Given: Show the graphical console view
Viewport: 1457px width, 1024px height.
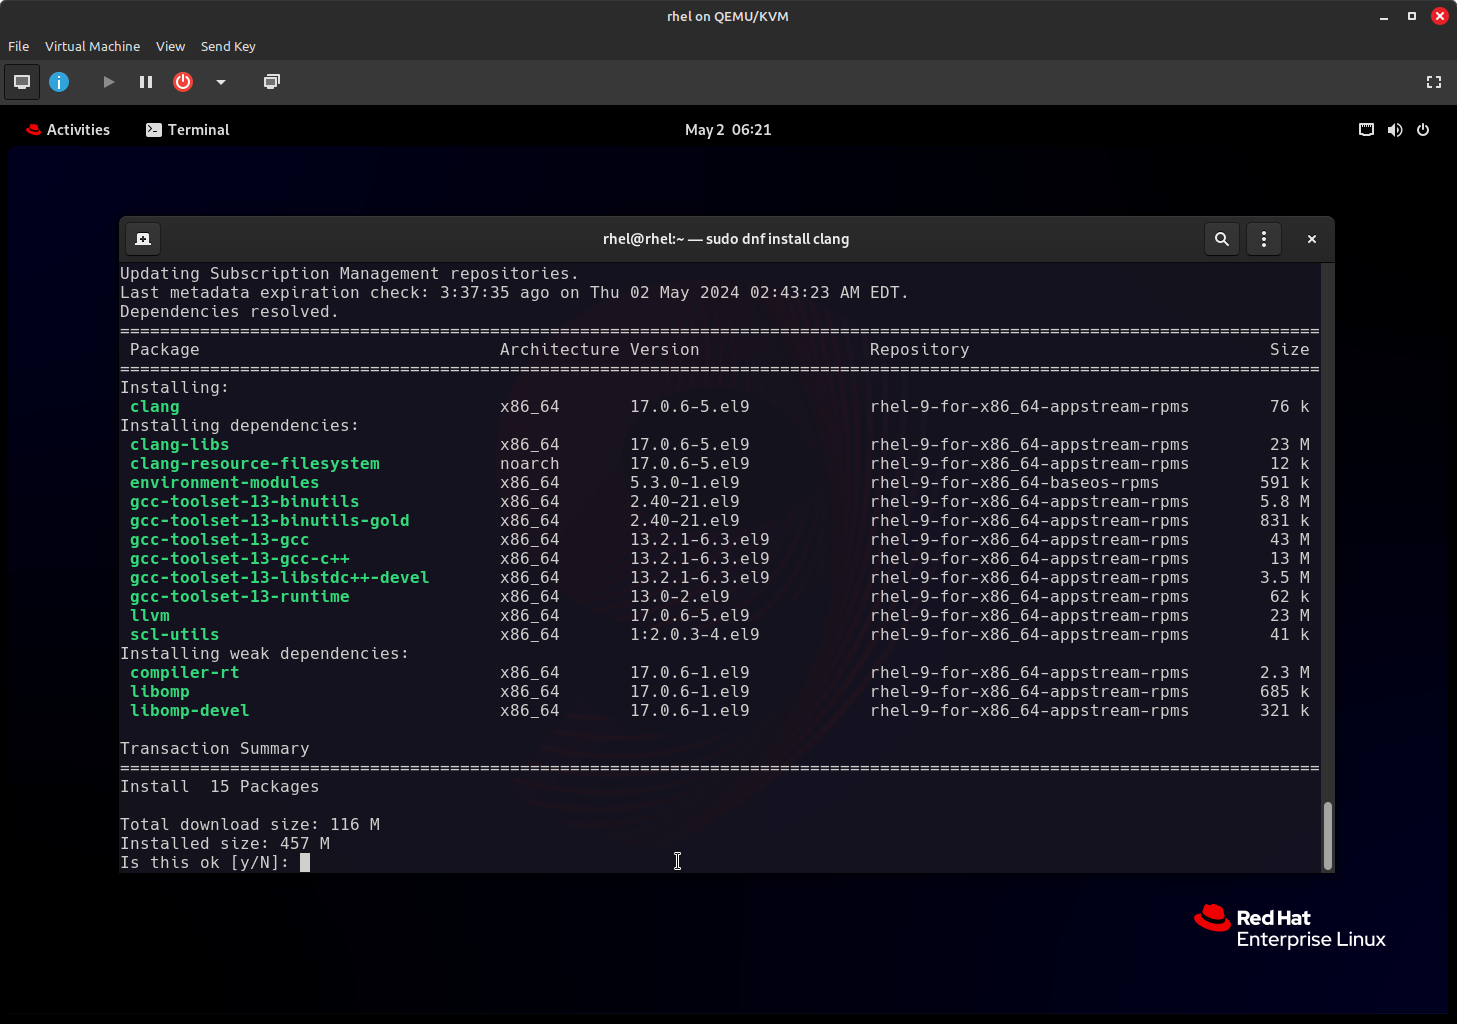Looking at the screenshot, I should tap(22, 82).
